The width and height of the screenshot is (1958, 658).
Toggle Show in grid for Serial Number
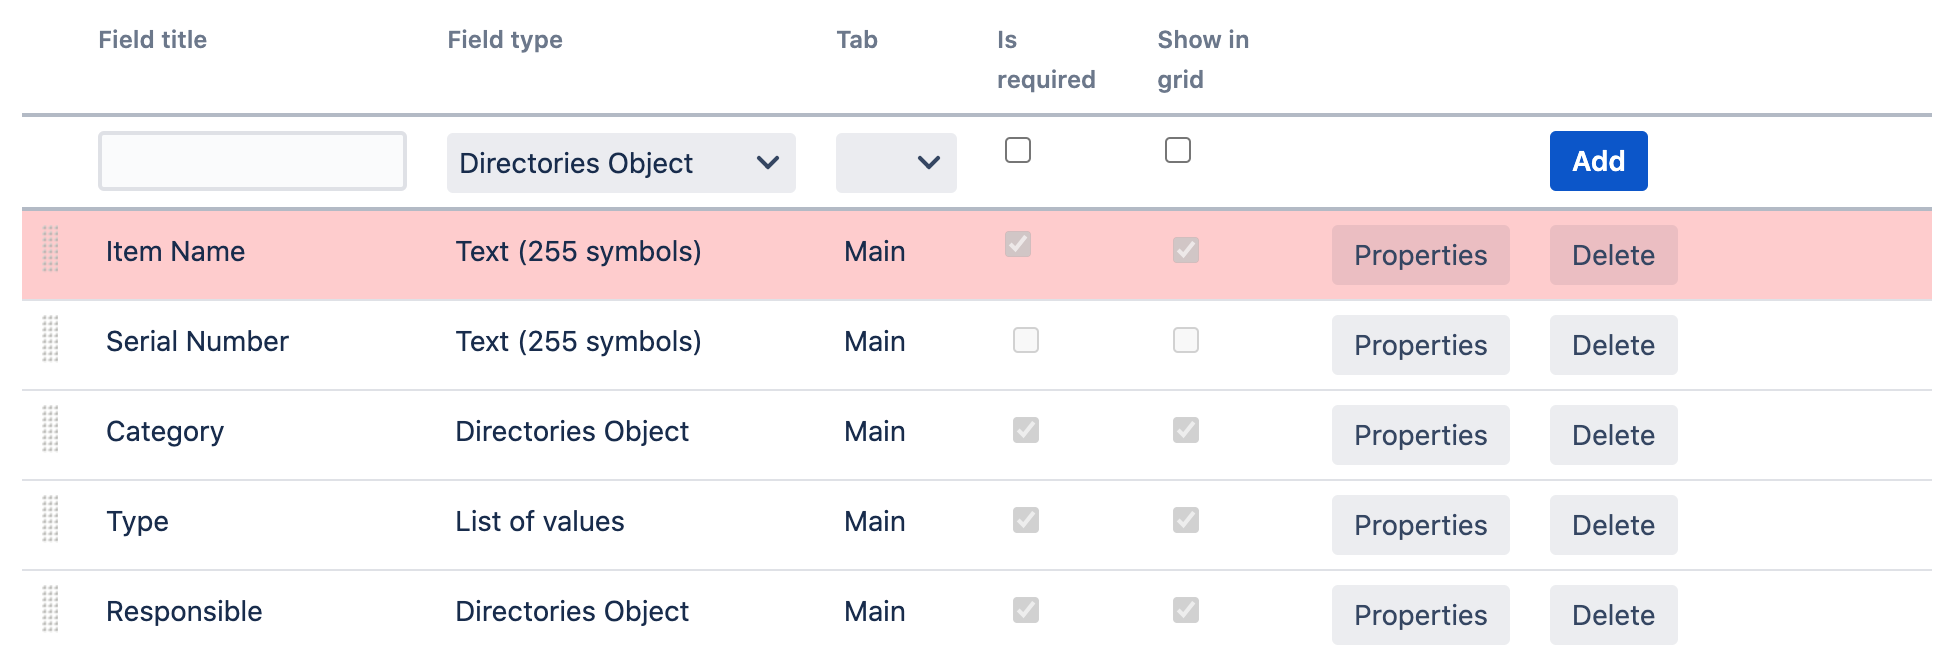1186,340
